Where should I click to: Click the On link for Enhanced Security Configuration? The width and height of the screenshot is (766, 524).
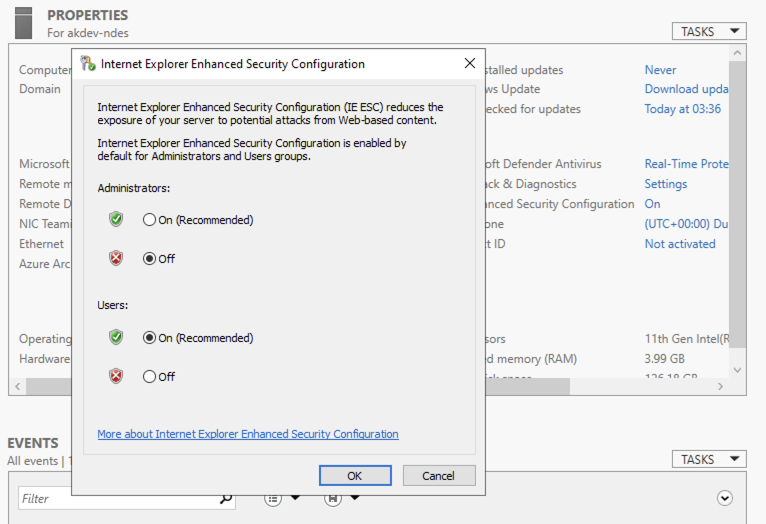click(653, 204)
